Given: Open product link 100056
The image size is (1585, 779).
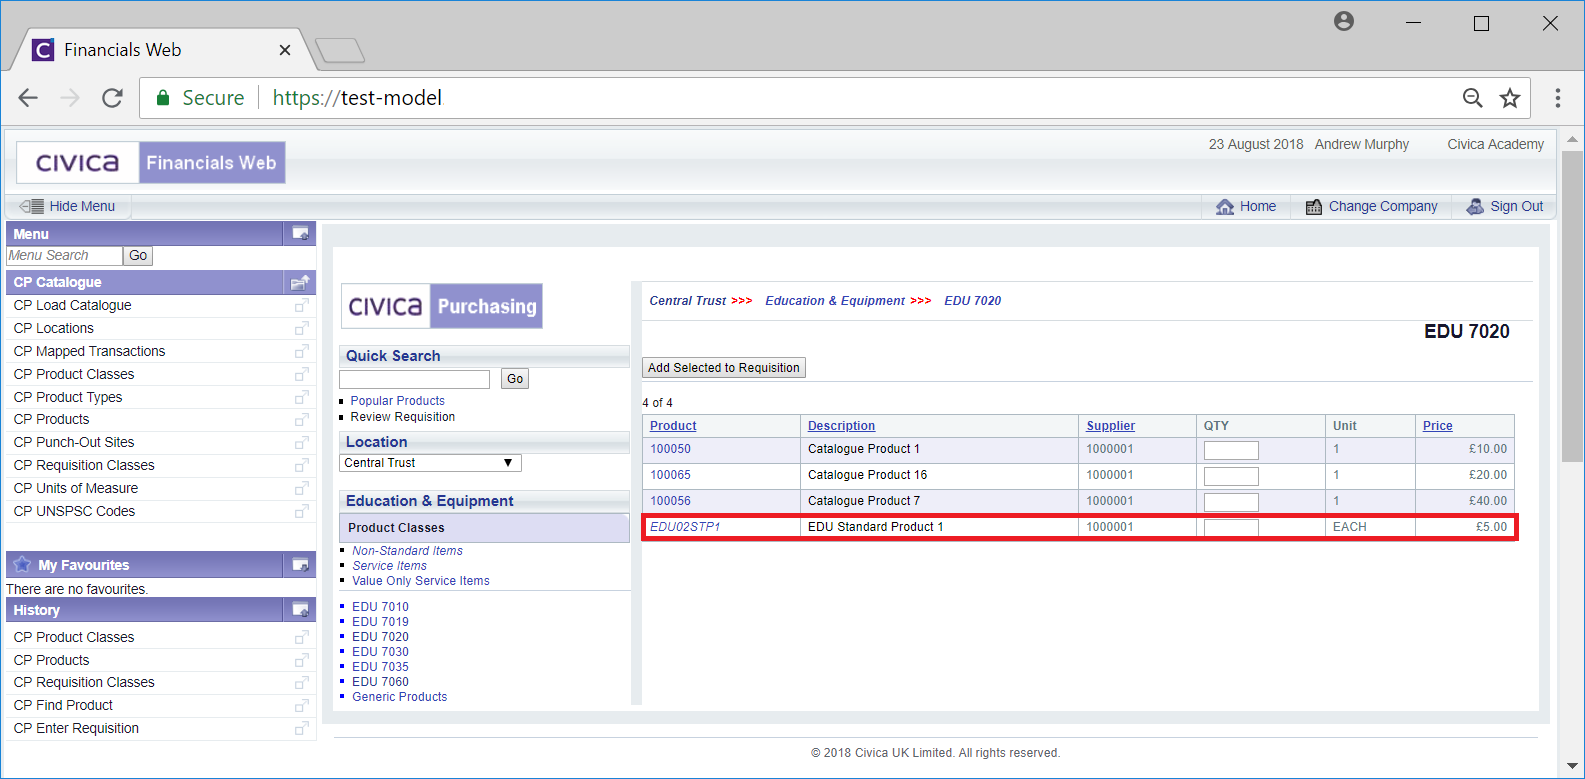Looking at the screenshot, I should pos(671,501).
